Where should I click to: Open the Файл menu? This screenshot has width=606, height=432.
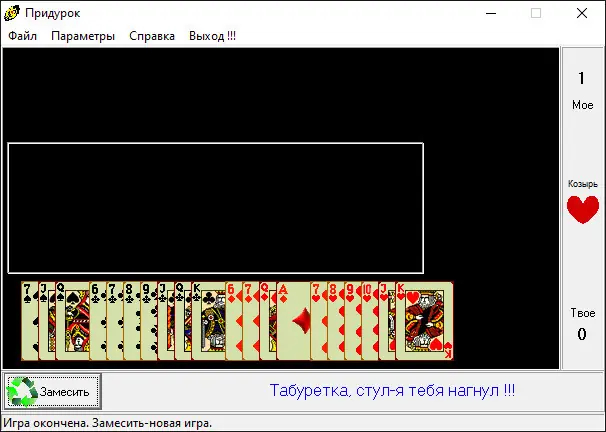point(22,36)
